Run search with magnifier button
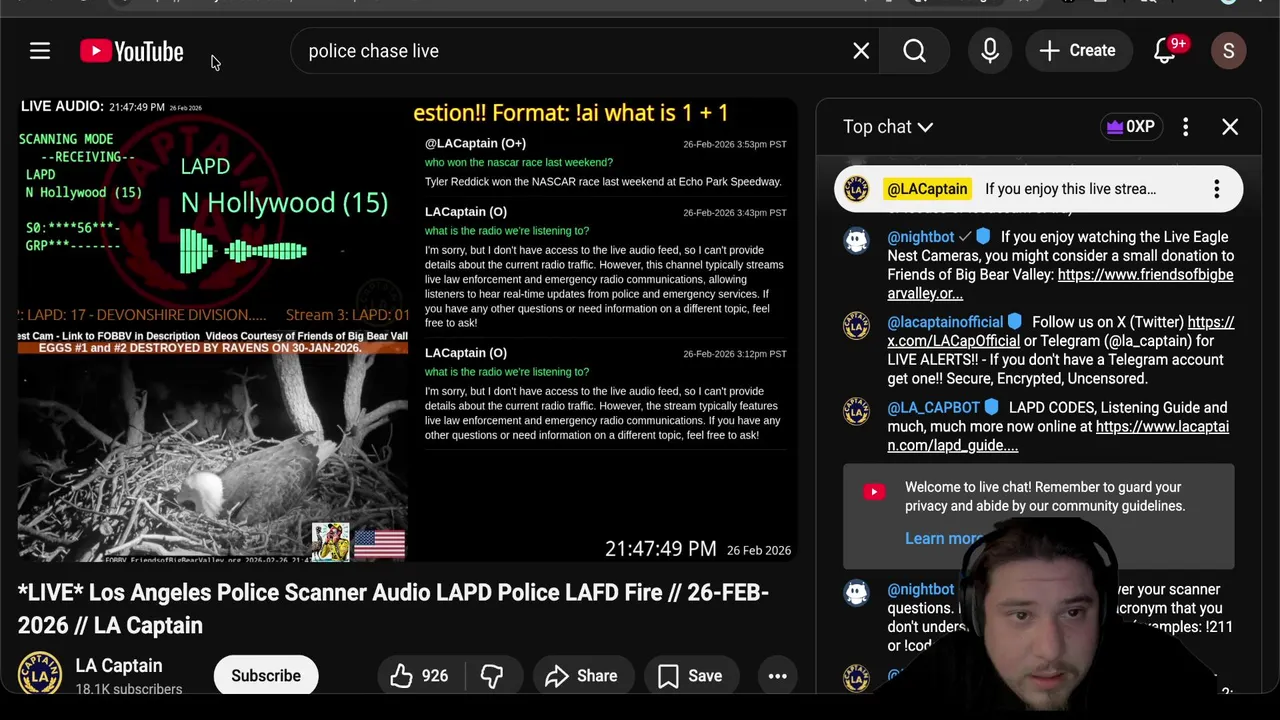 click(x=914, y=51)
